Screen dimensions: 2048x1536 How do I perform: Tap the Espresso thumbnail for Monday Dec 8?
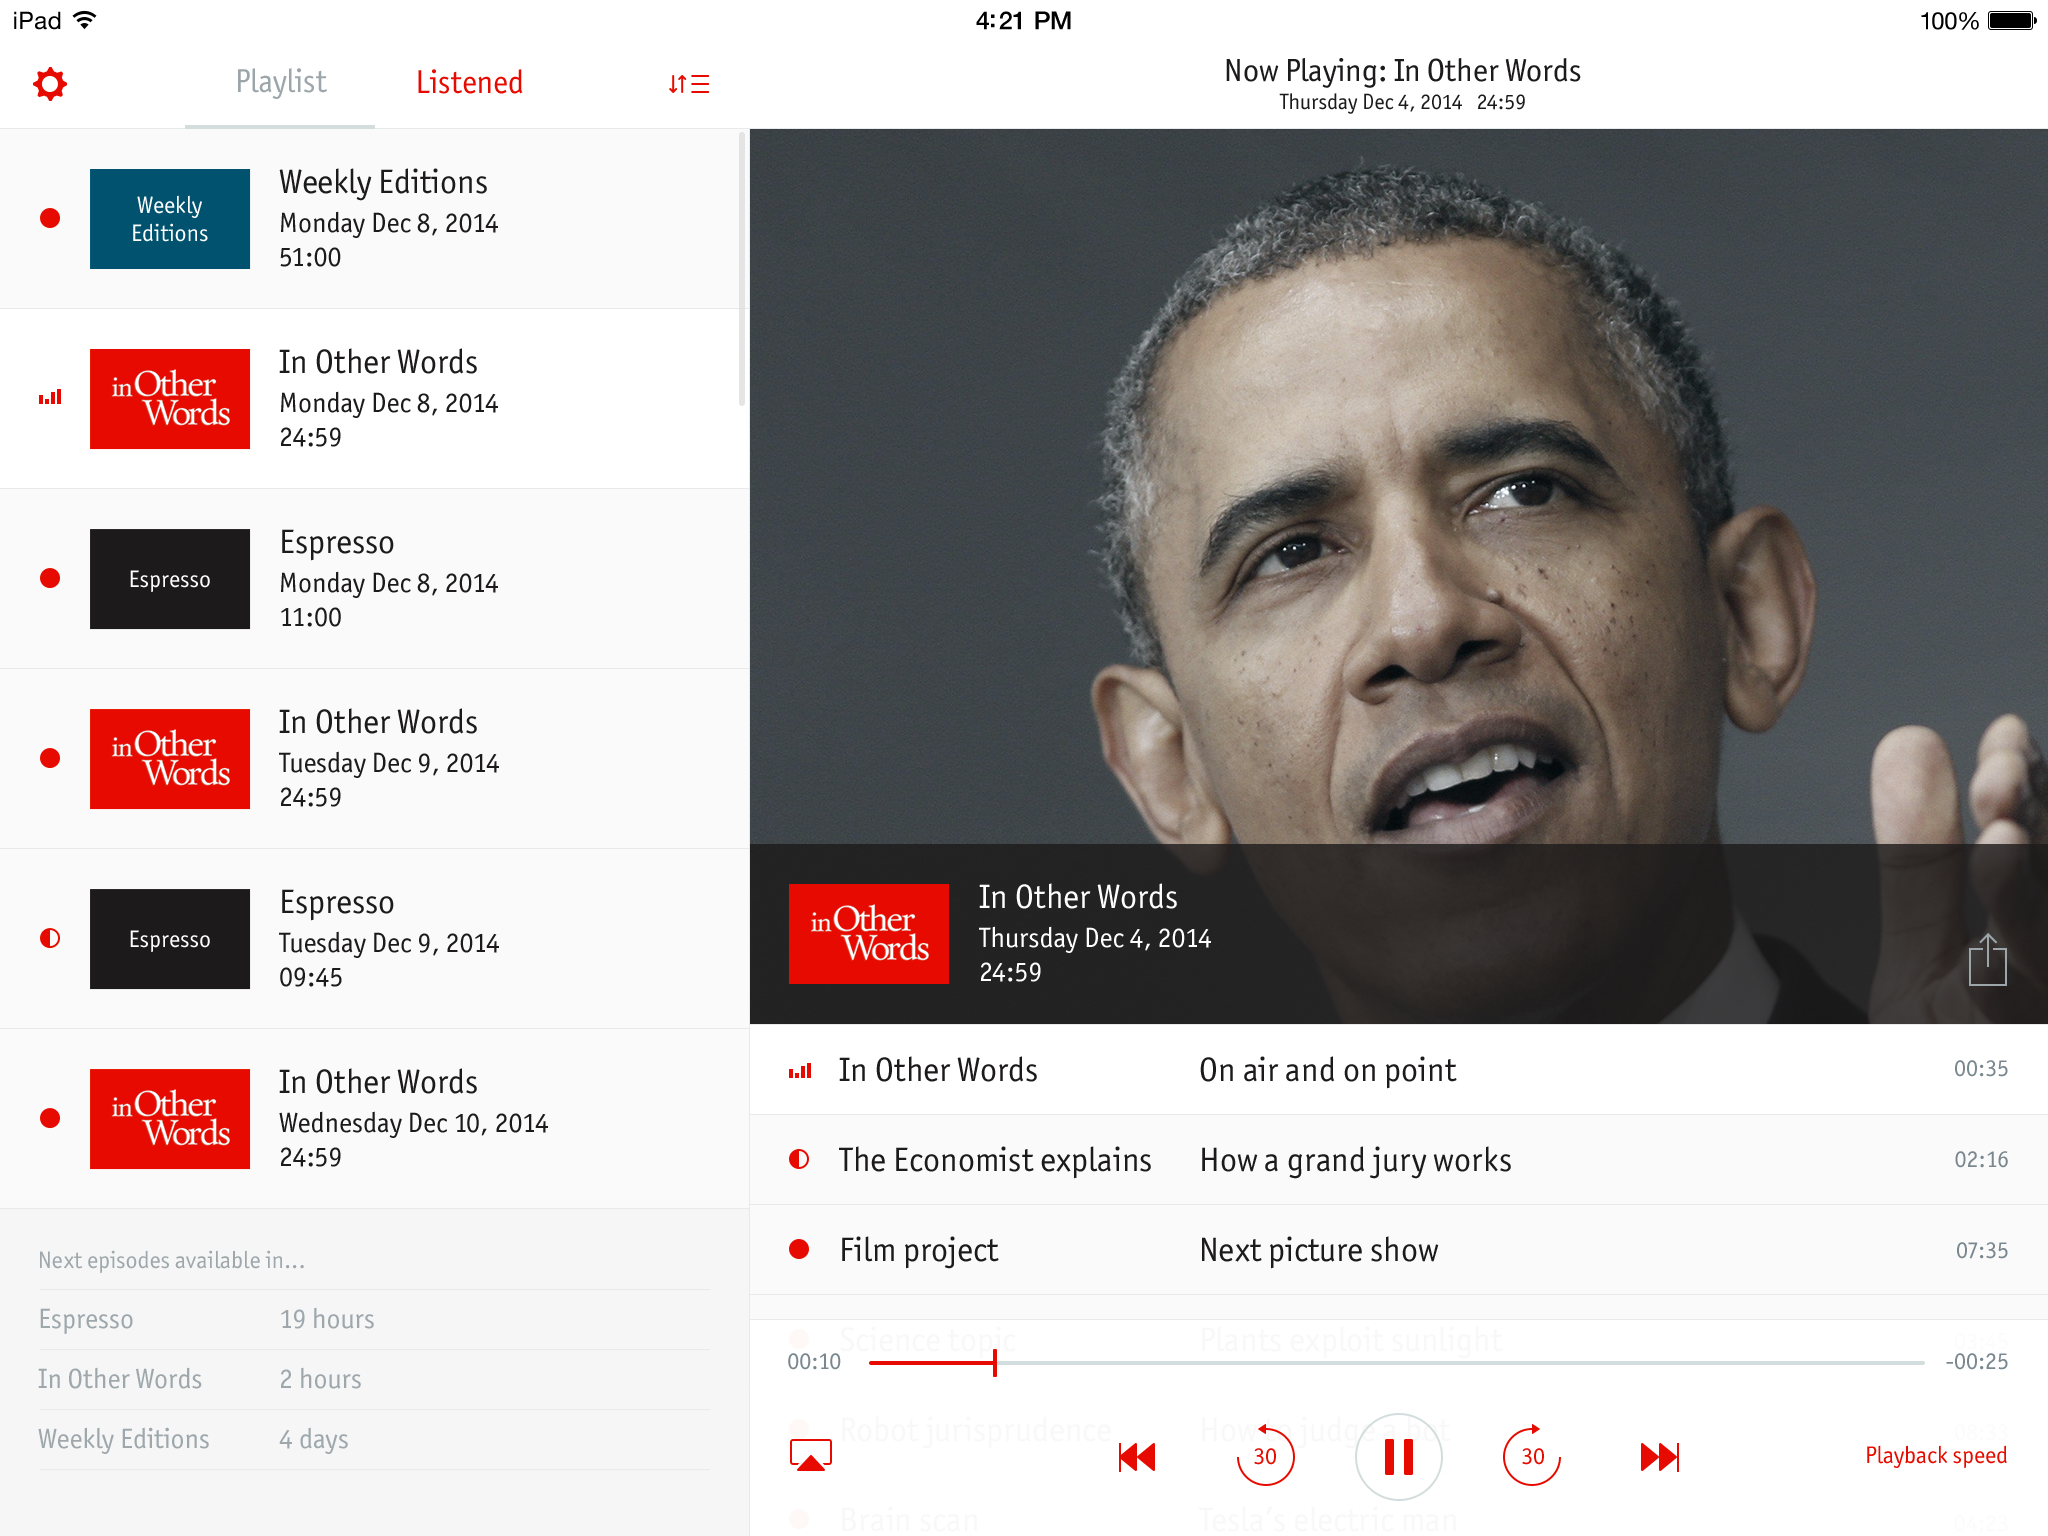pyautogui.click(x=170, y=579)
